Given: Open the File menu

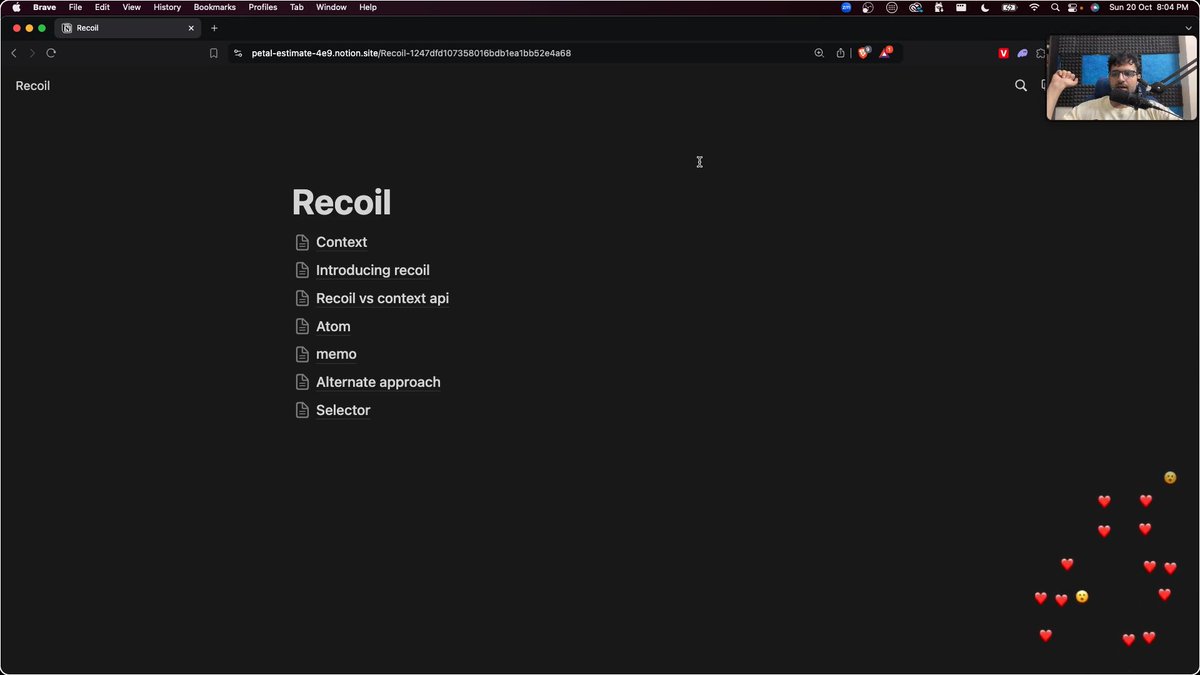Looking at the screenshot, I should click(x=75, y=7).
